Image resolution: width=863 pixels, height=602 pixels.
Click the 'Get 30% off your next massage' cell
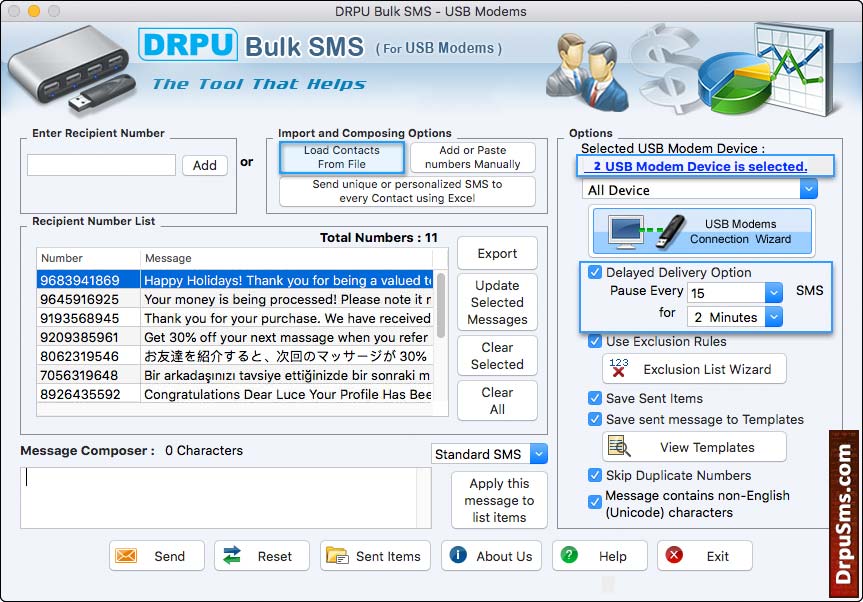(x=287, y=337)
